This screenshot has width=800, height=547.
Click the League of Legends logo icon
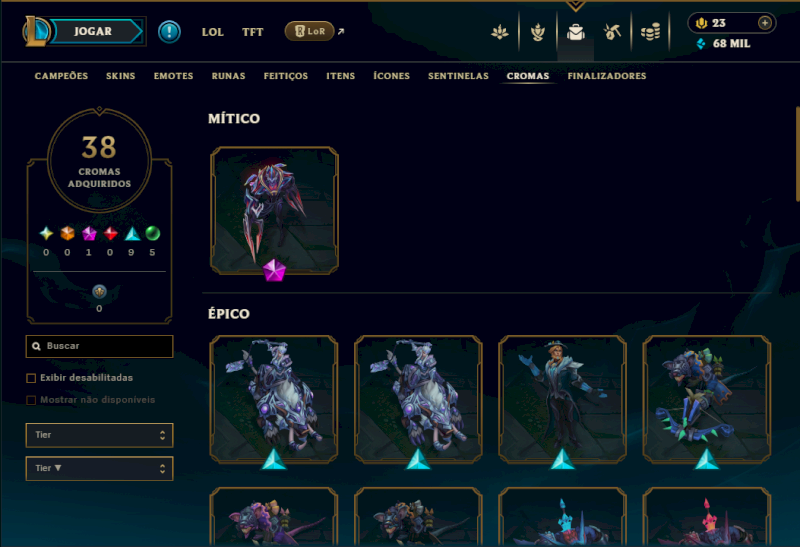[x=36, y=31]
